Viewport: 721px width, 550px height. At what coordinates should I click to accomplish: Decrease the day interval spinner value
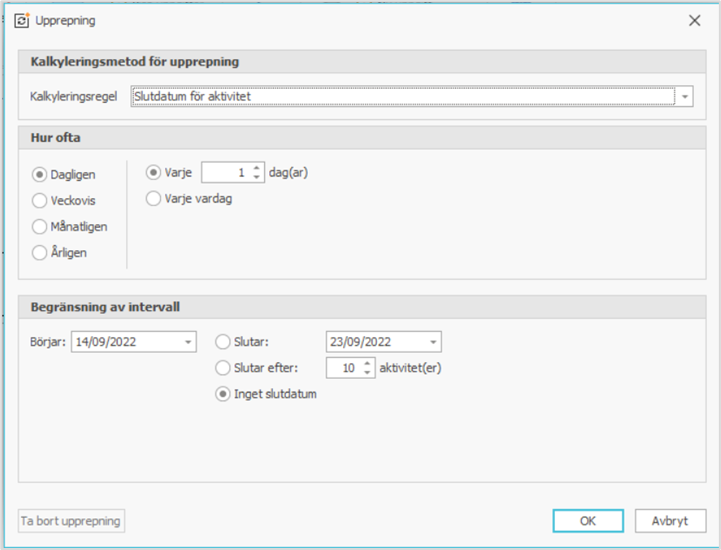pos(257,177)
